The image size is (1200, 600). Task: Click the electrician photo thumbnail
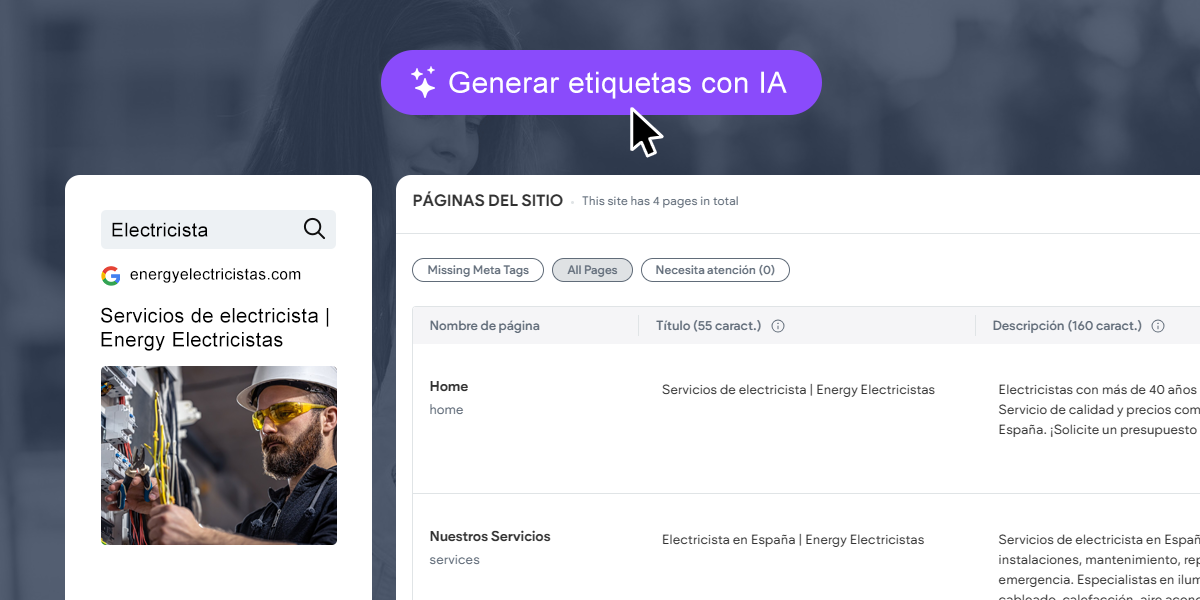[x=219, y=455]
